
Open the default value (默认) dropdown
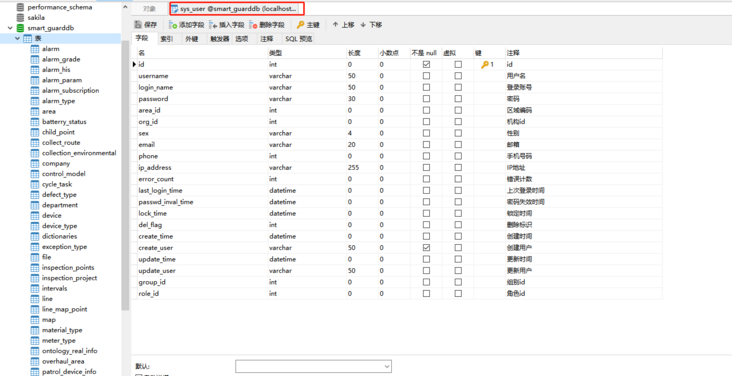[313, 366]
